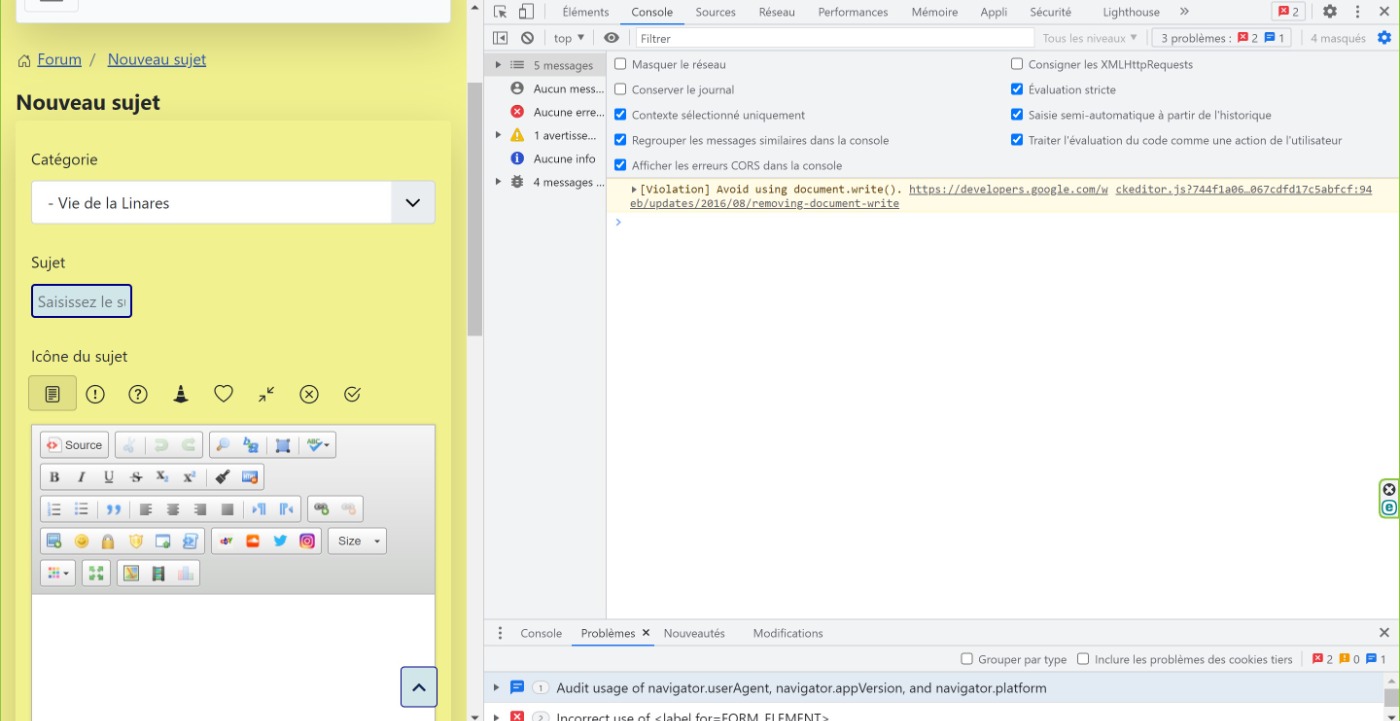The width and height of the screenshot is (1400, 721).
Task: Choose the question mark topic icon
Action: pos(138,394)
